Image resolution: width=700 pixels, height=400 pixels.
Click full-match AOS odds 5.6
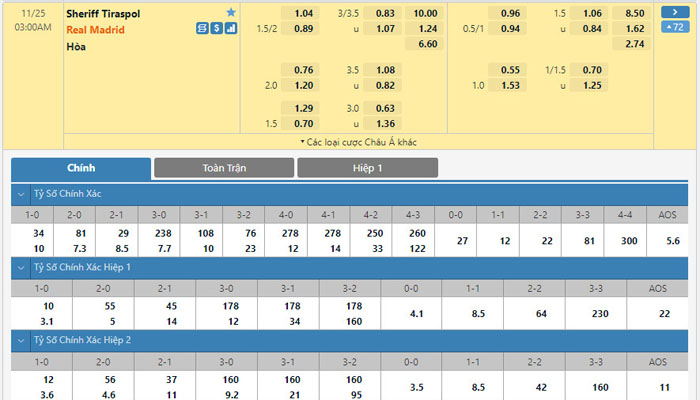[673, 241]
